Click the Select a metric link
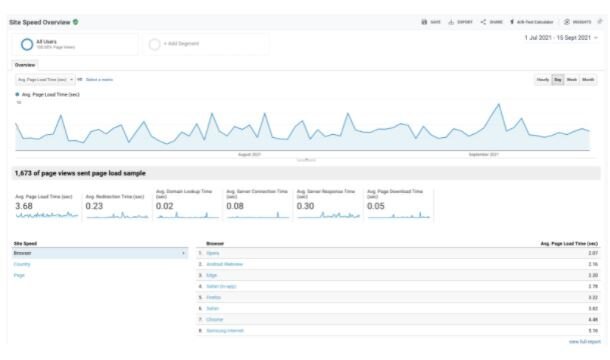610x360 pixels. click(x=99, y=80)
